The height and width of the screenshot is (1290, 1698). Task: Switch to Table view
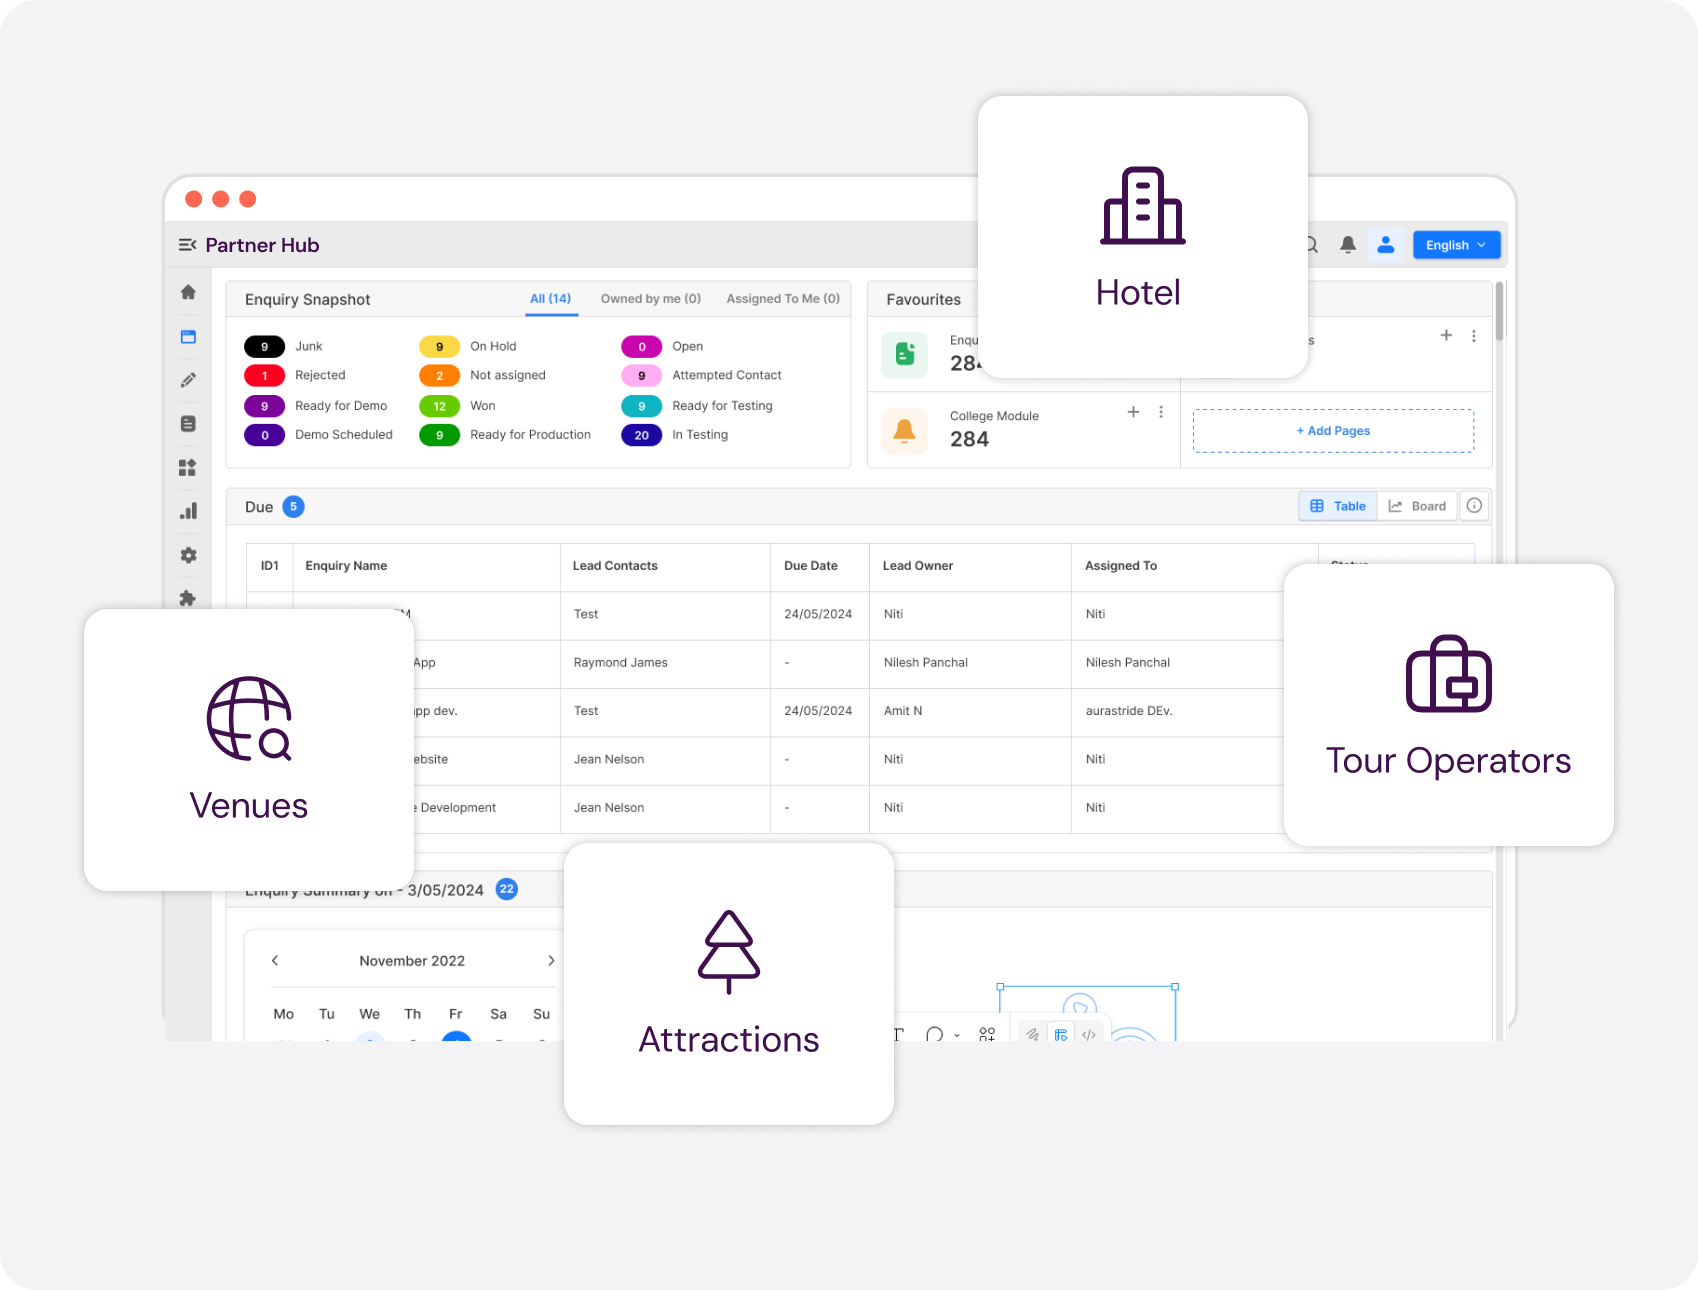click(x=1338, y=506)
